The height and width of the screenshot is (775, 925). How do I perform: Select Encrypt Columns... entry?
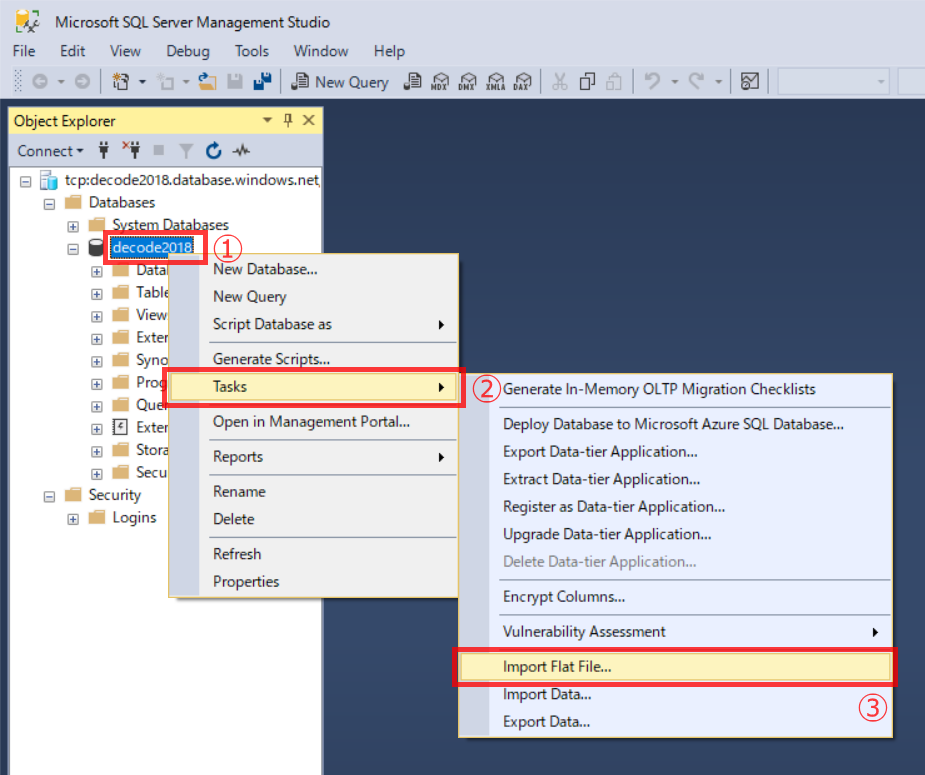click(675, 596)
